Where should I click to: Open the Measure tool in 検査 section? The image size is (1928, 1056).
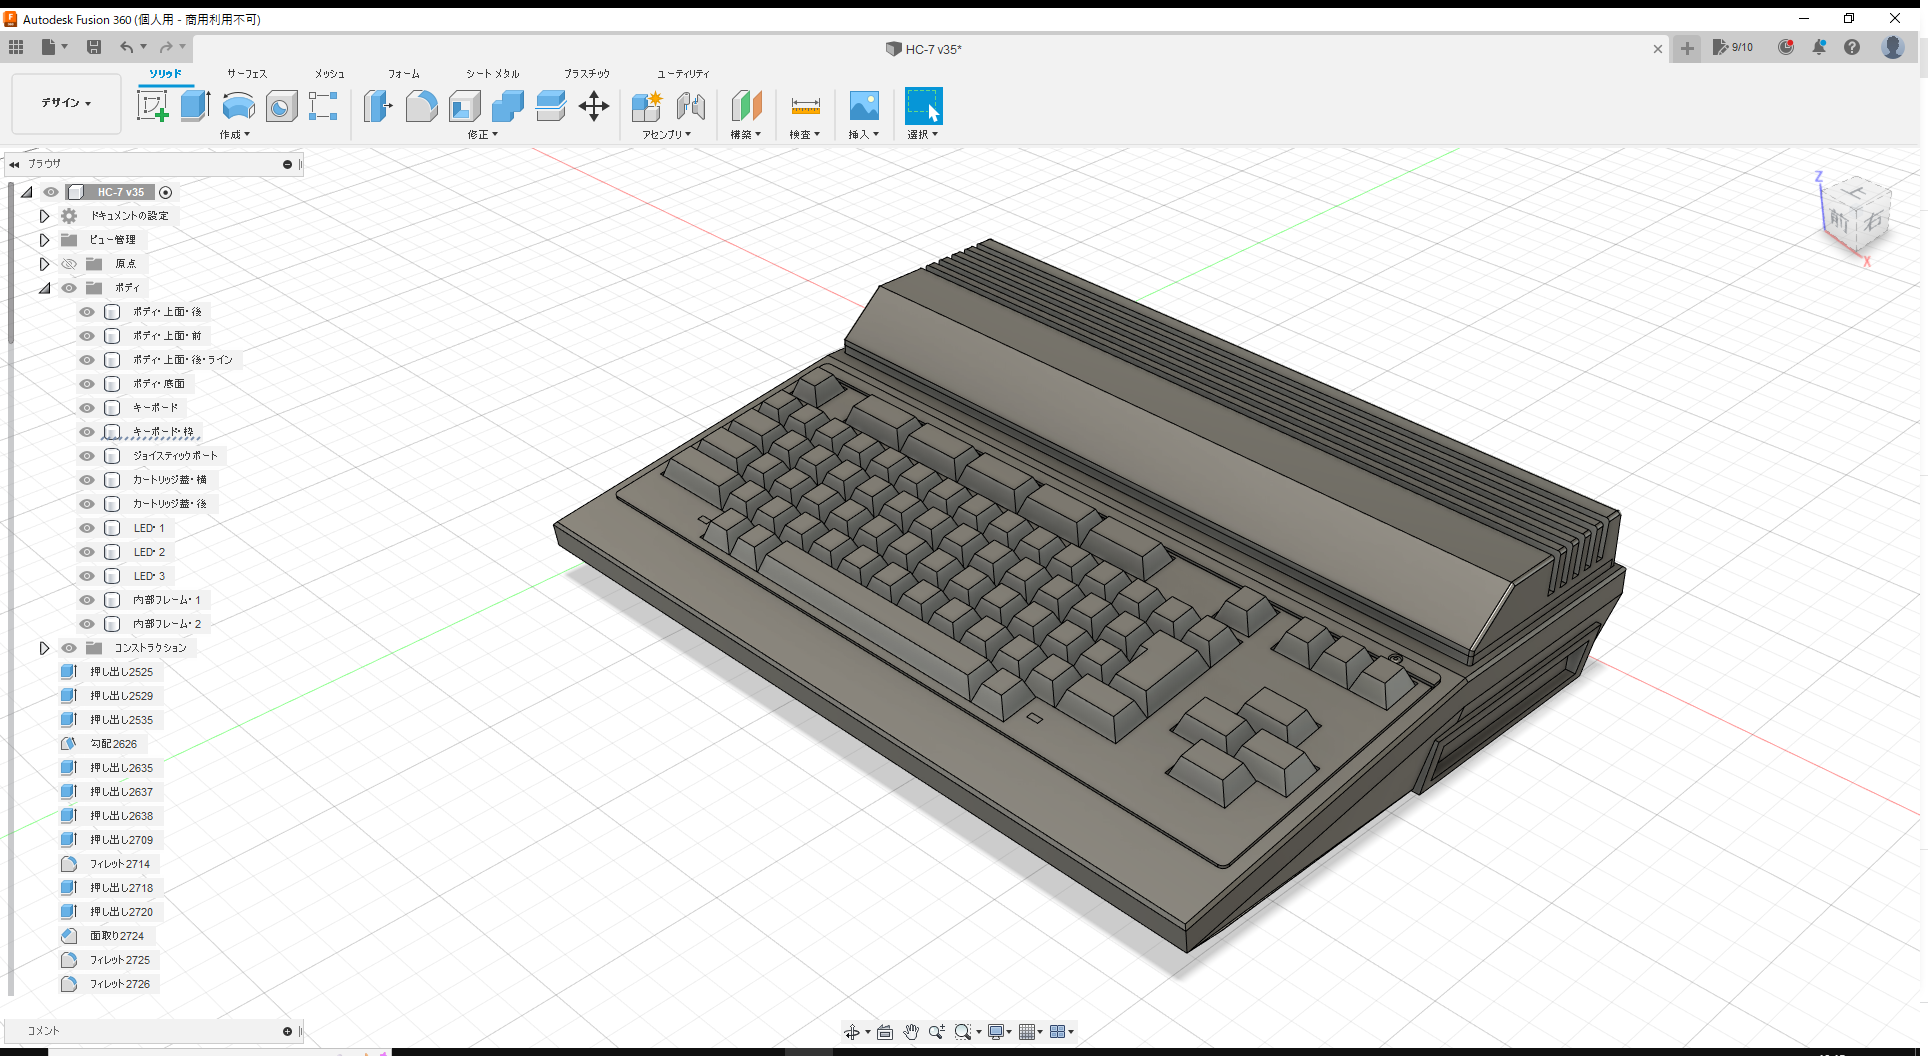805,105
